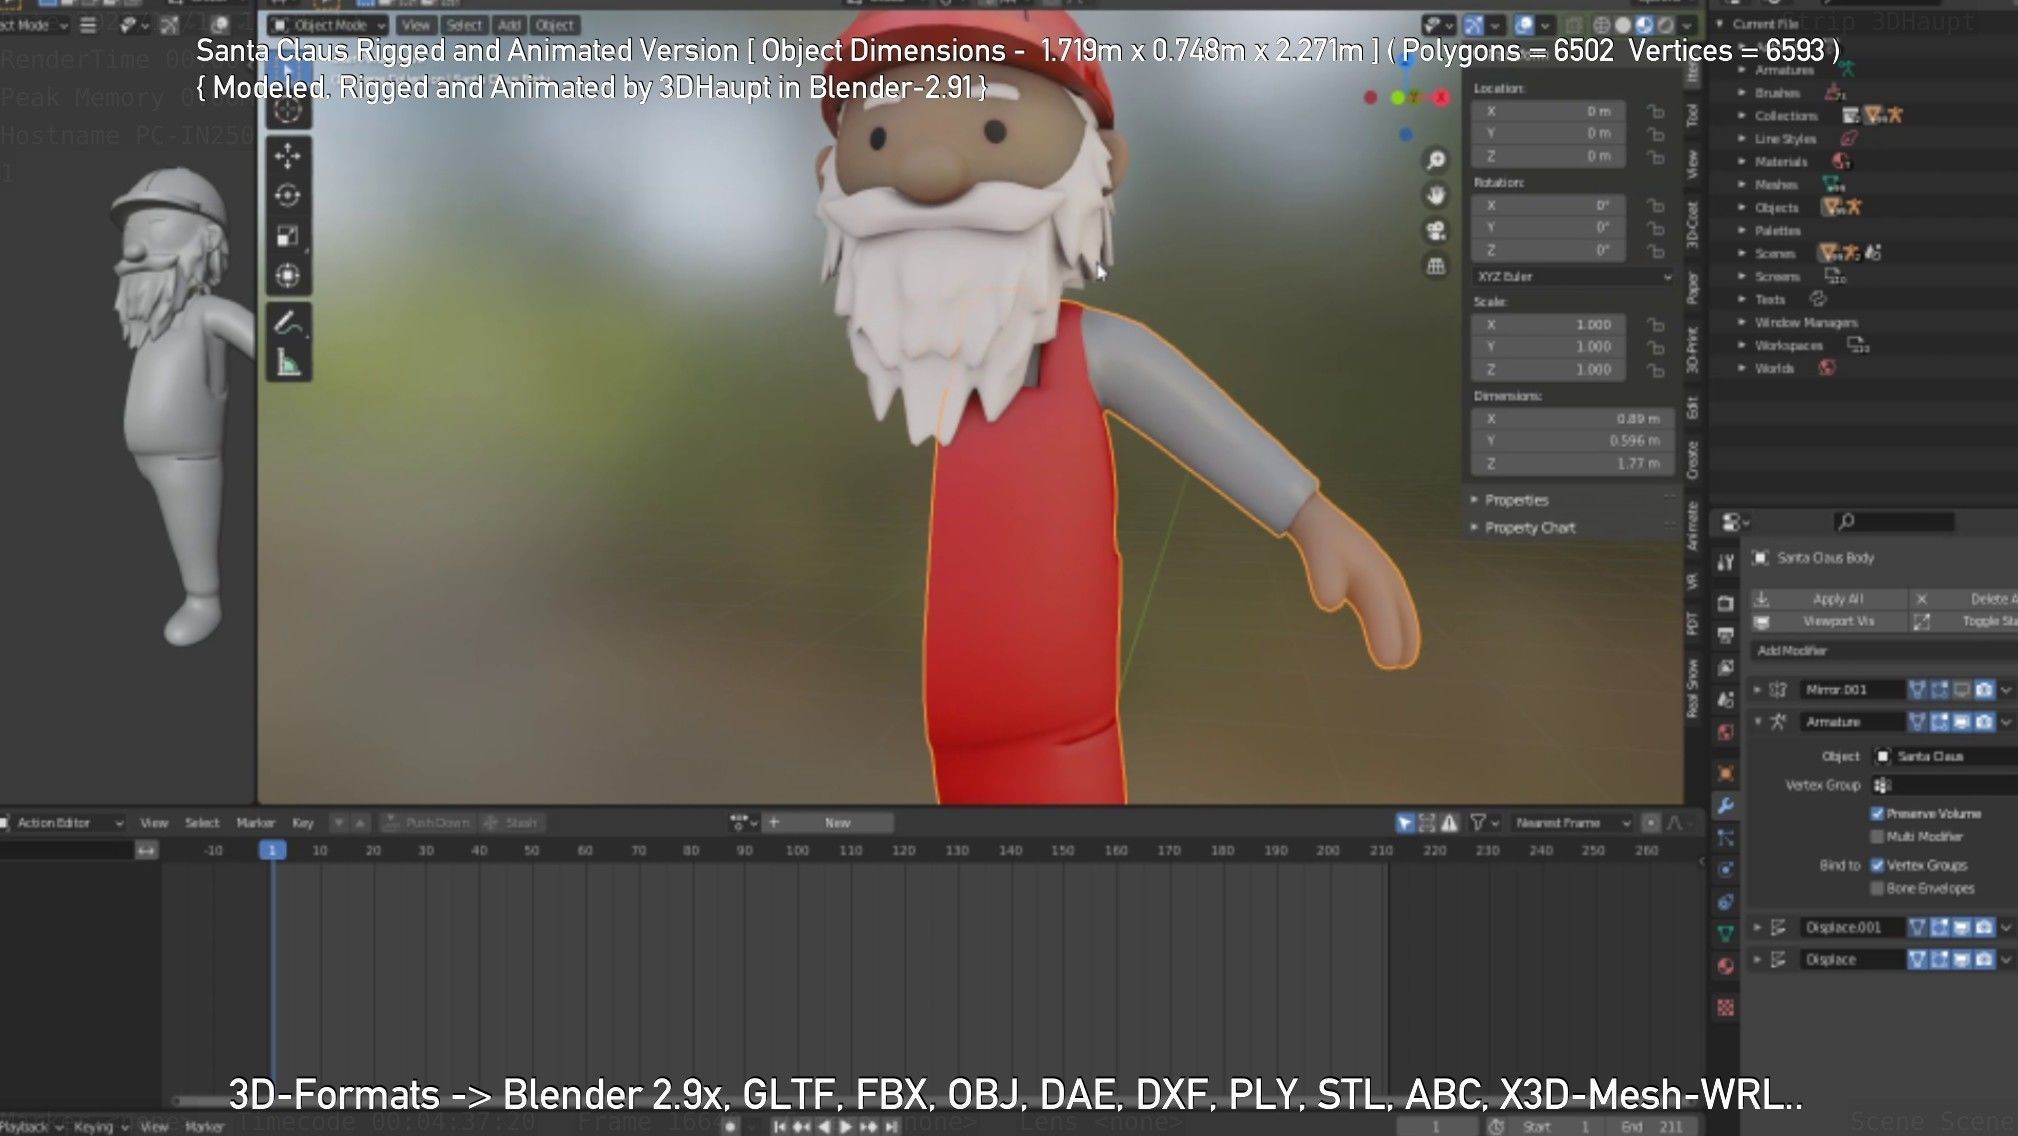The image size is (2018, 1136).
Task: Expand the Mirror.001 modifier panel
Action: click(x=1757, y=690)
